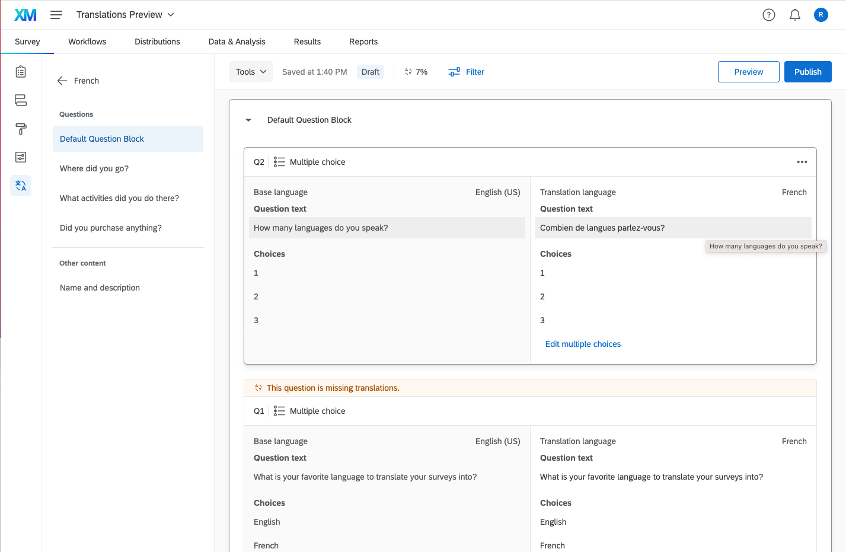Open the Translations Preview project dropdown
This screenshot has height=552, width=846.
[x=125, y=15]
